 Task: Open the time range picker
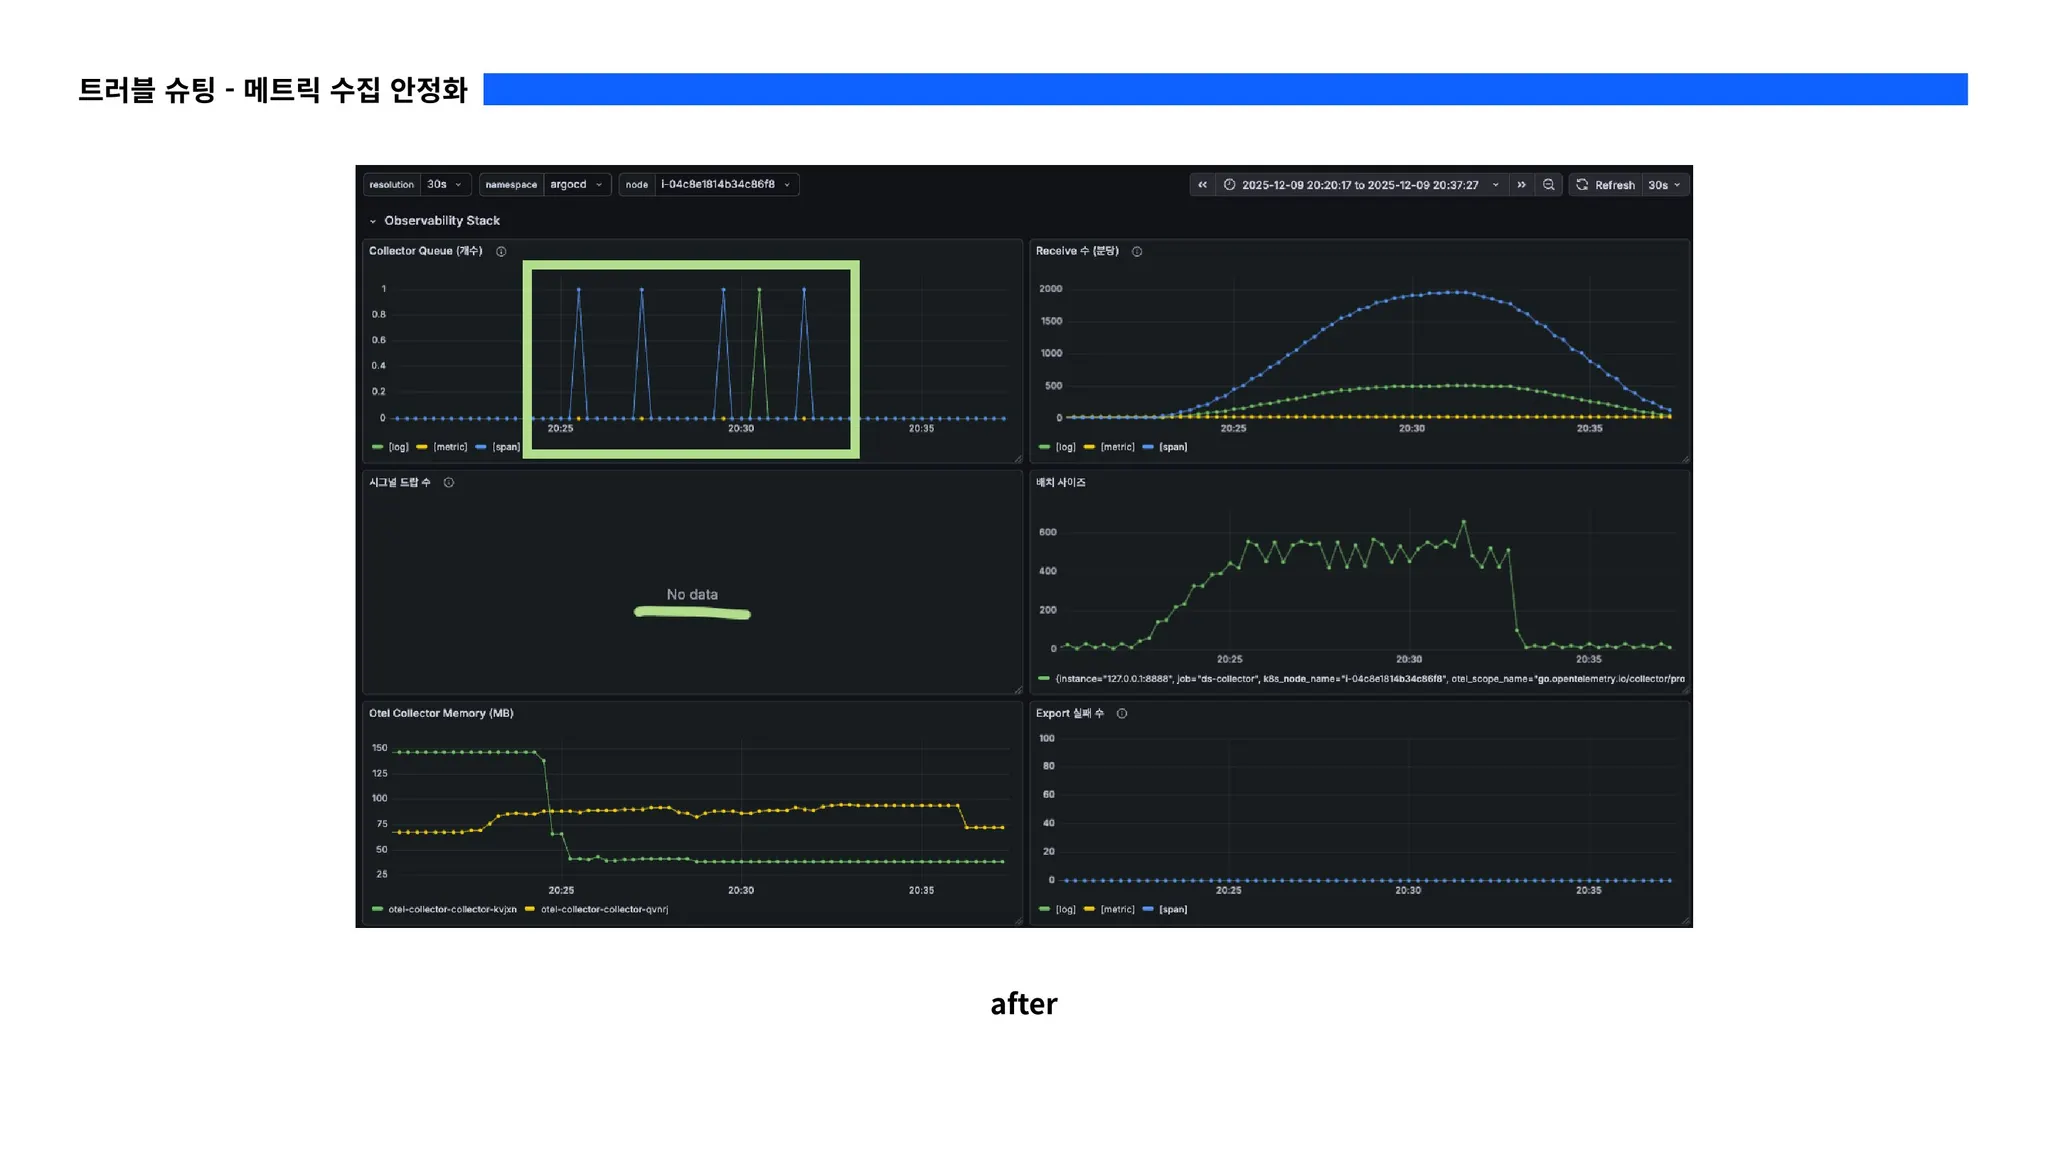point(1360,185)
